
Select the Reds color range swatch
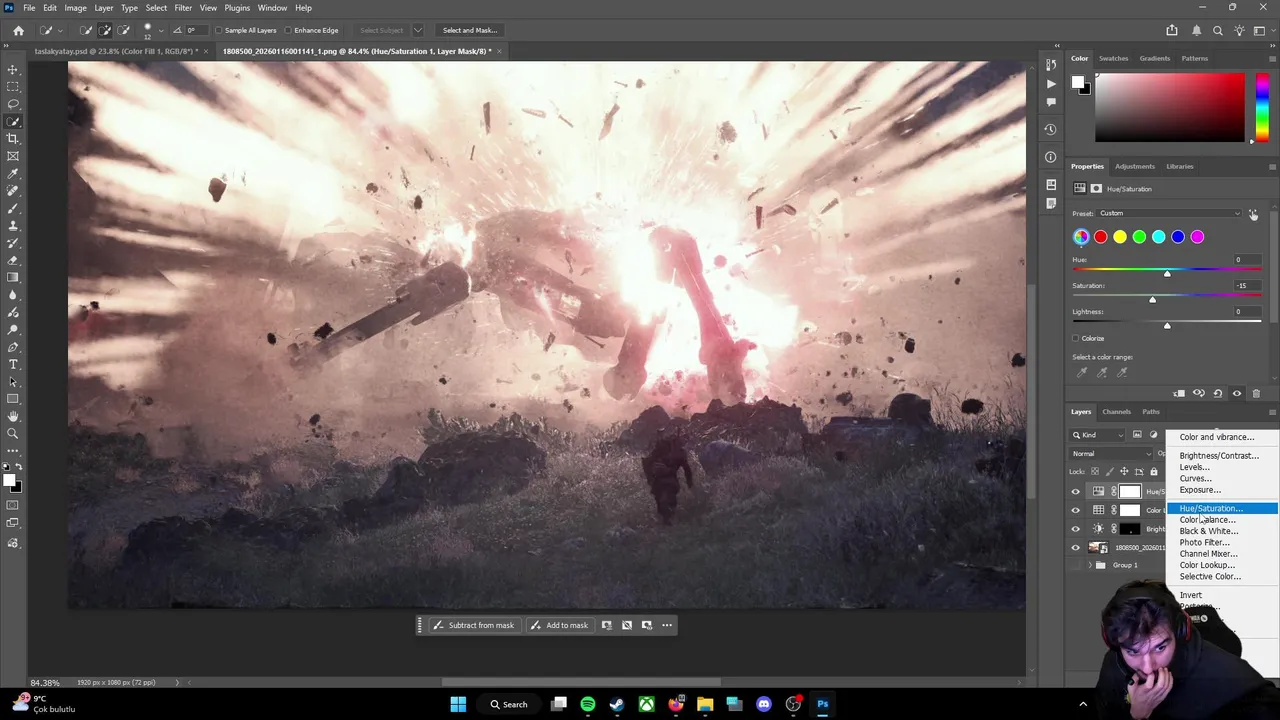[x=1100, y=237]
